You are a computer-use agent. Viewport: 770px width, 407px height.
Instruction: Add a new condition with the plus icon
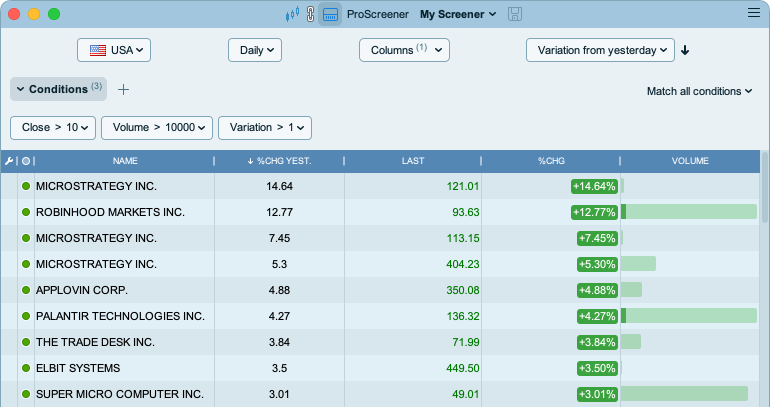pos(123,89)
